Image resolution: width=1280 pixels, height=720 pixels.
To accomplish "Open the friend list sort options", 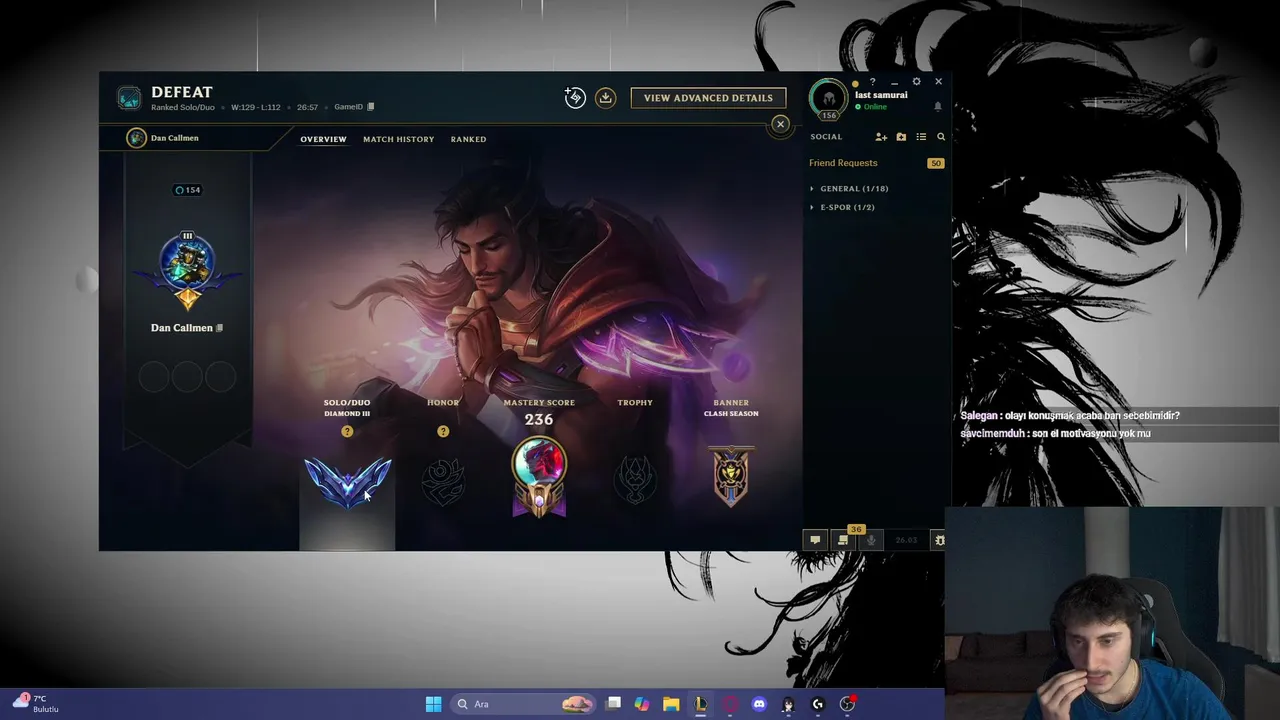I will point(921,137).
